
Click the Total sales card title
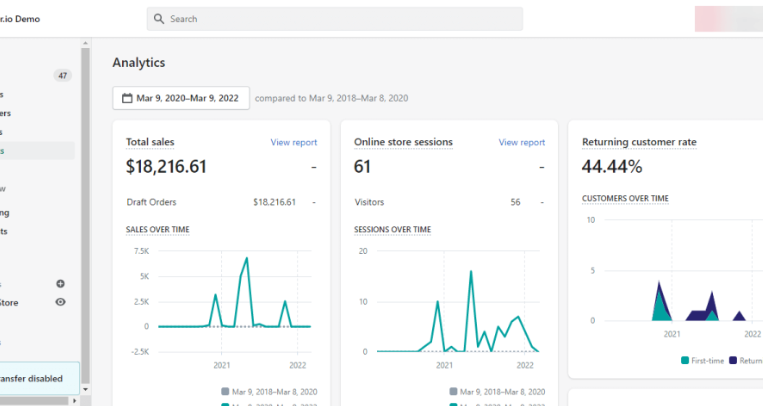pos(150,142)
